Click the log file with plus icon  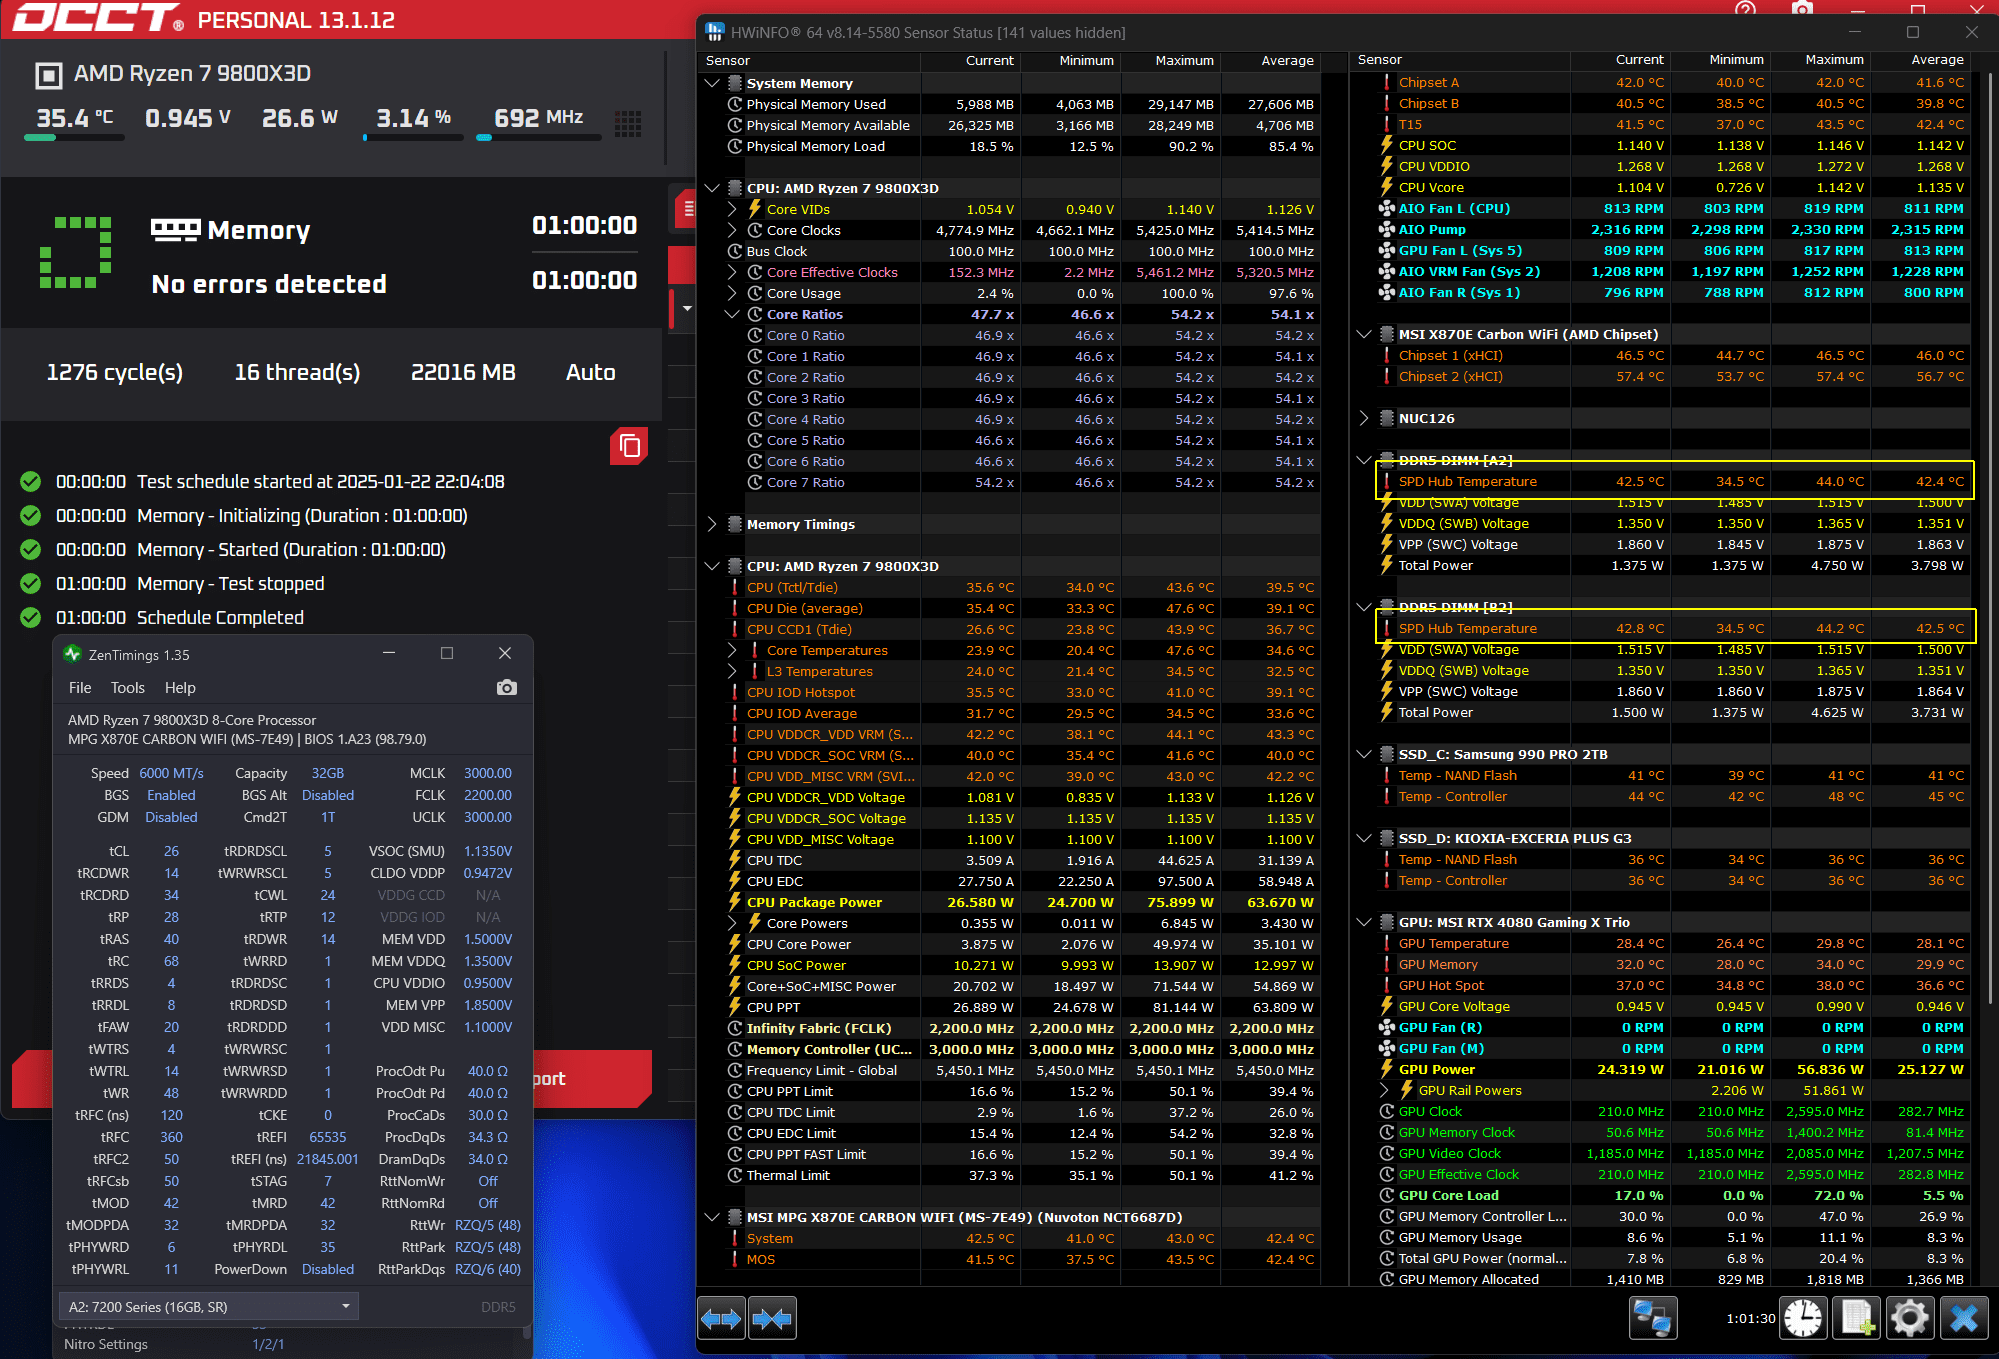pyautogui.click(x=1857, y=1318)
